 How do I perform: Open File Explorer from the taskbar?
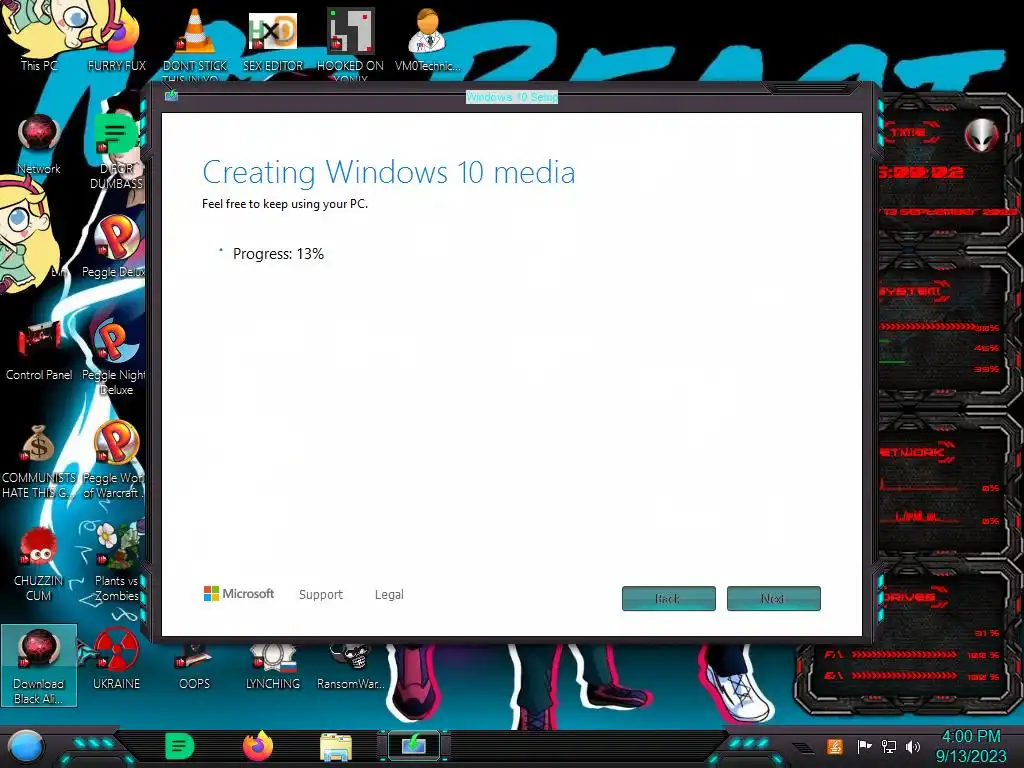pos(336,746)
